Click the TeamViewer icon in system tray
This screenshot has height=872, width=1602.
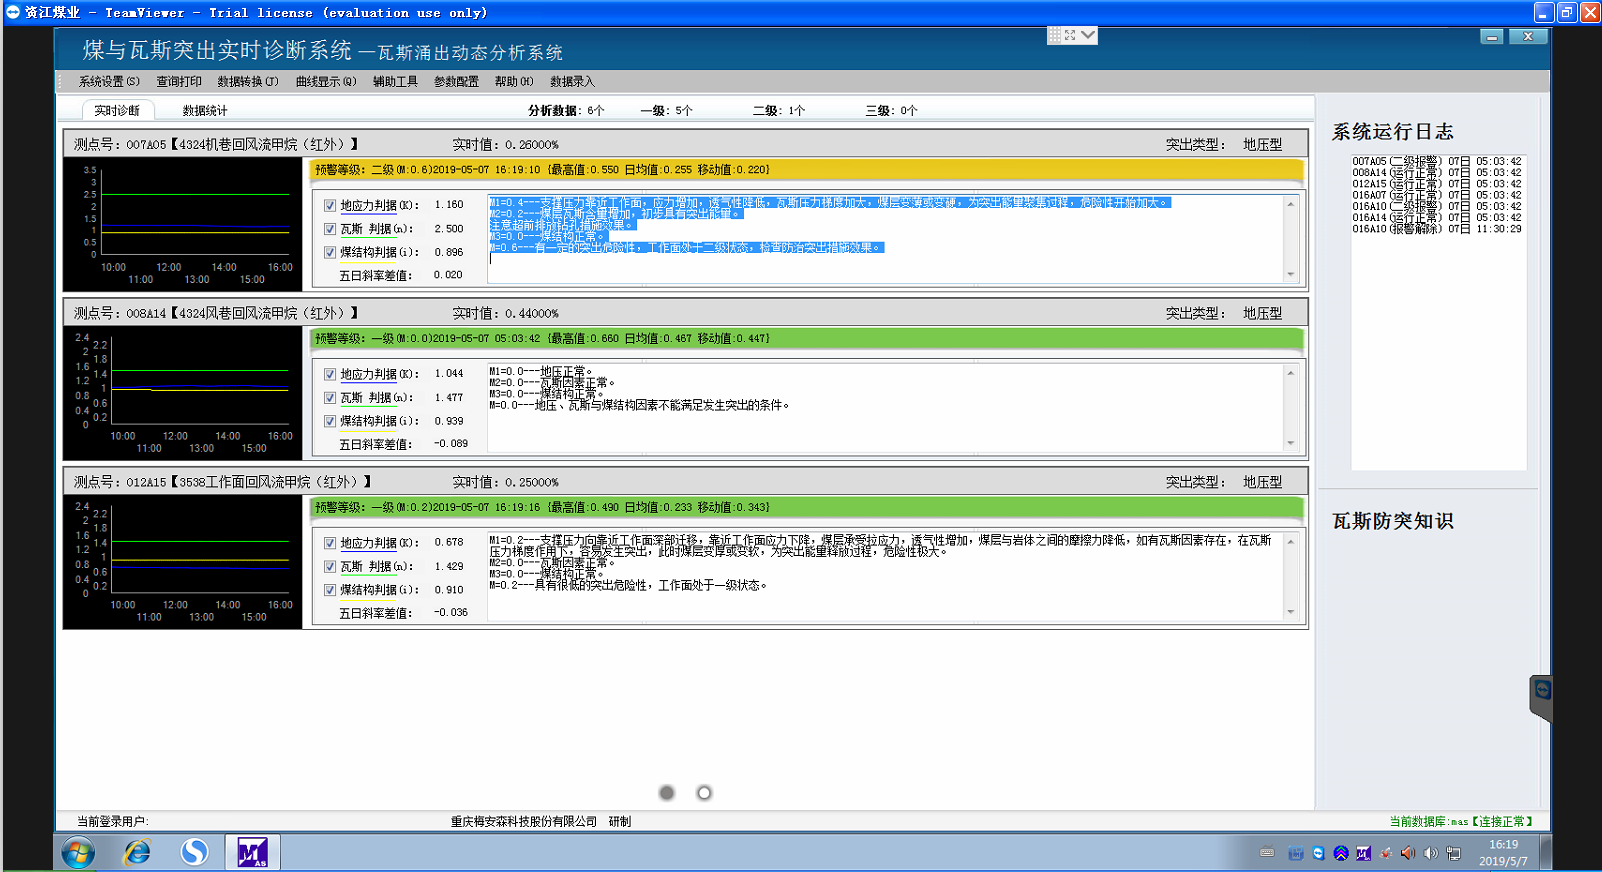1318,853
